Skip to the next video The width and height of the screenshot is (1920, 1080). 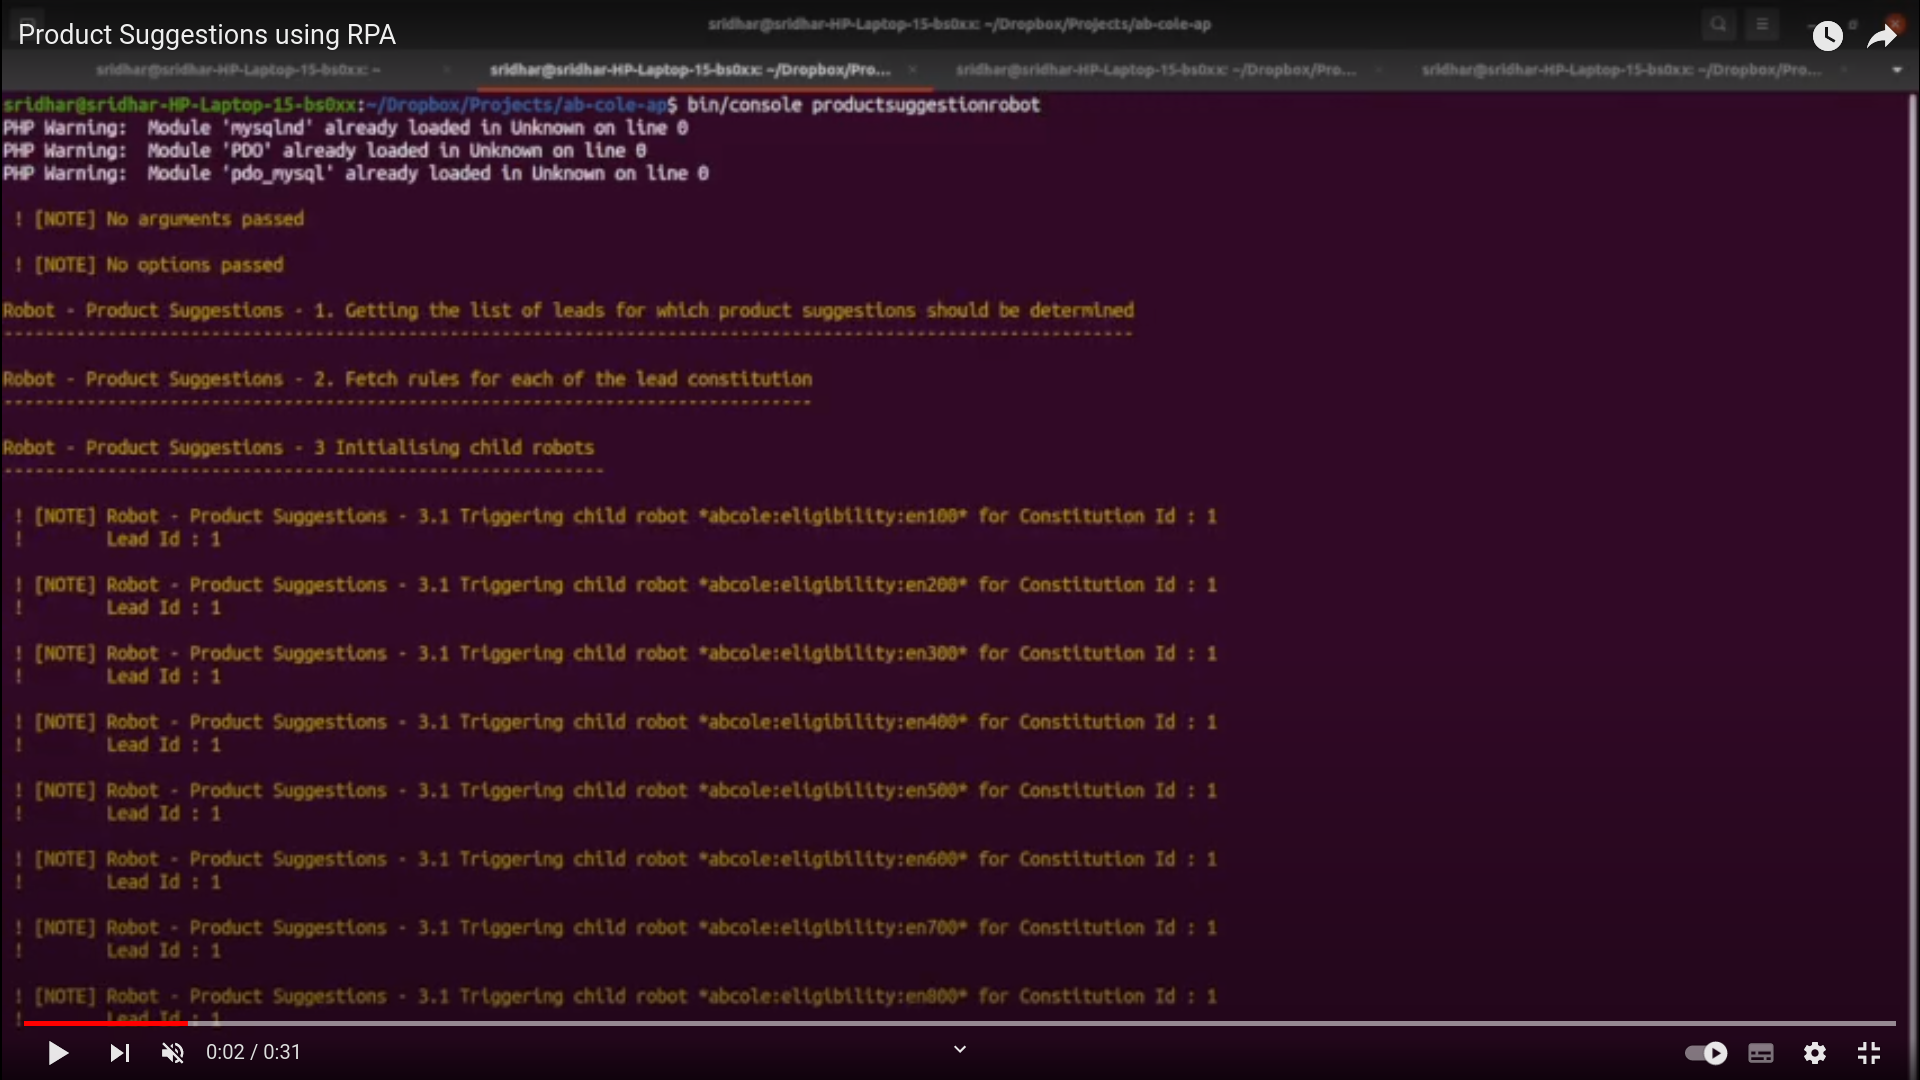tap(119, 1053)
